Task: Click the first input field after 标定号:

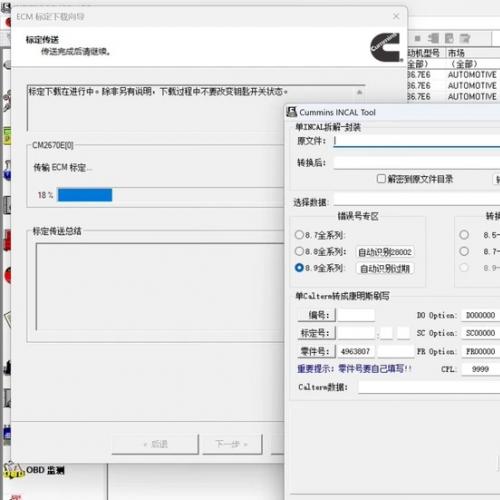Action: [356, 333]
